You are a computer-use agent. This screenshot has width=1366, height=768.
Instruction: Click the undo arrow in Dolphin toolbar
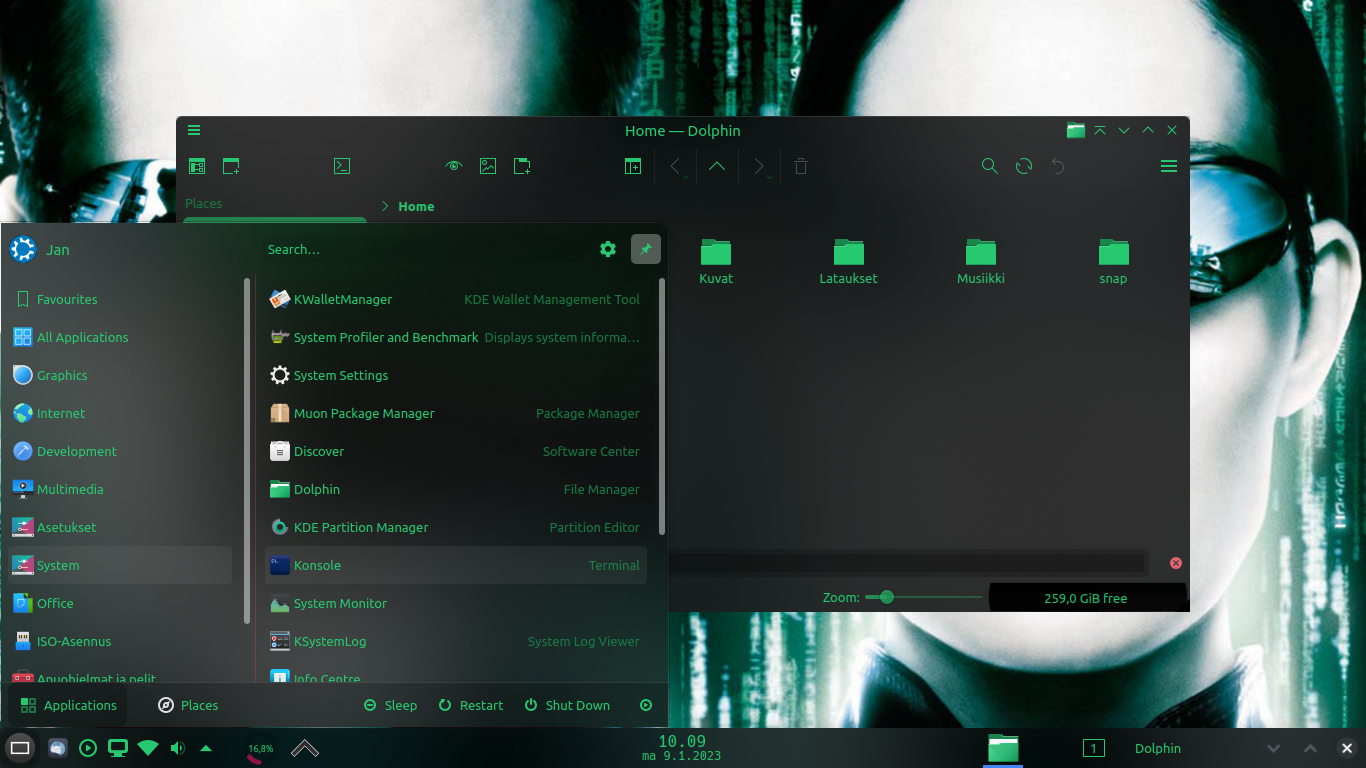click(x=1058, y=166)
